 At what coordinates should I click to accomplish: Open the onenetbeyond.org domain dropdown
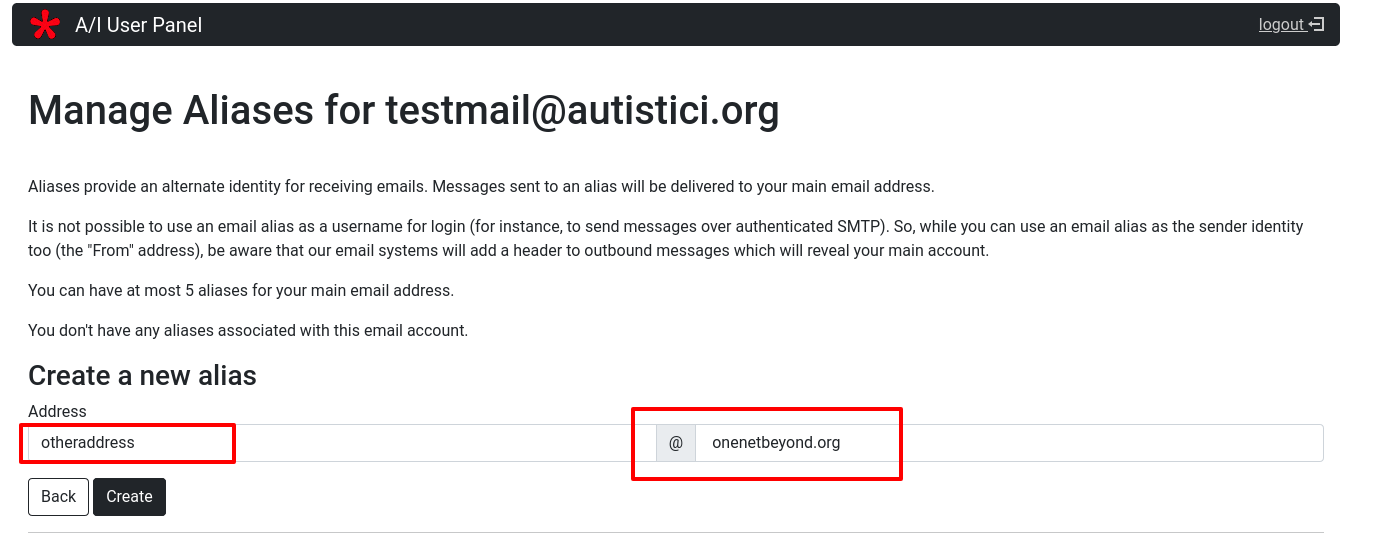pyautogui.click(x=1008, y=443)
